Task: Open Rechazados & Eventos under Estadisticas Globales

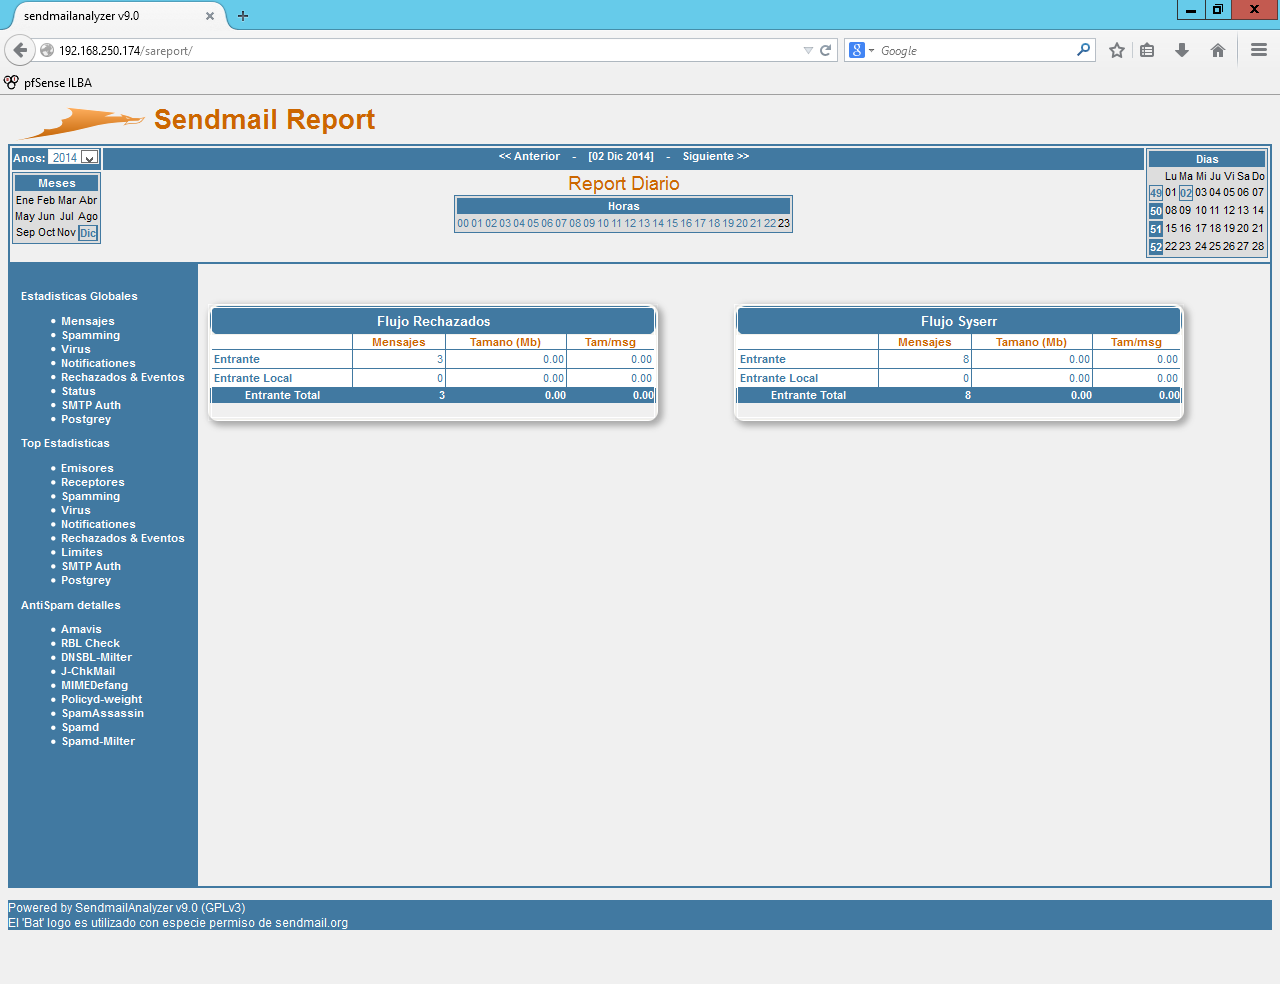Action: click(x=123, y=377)
